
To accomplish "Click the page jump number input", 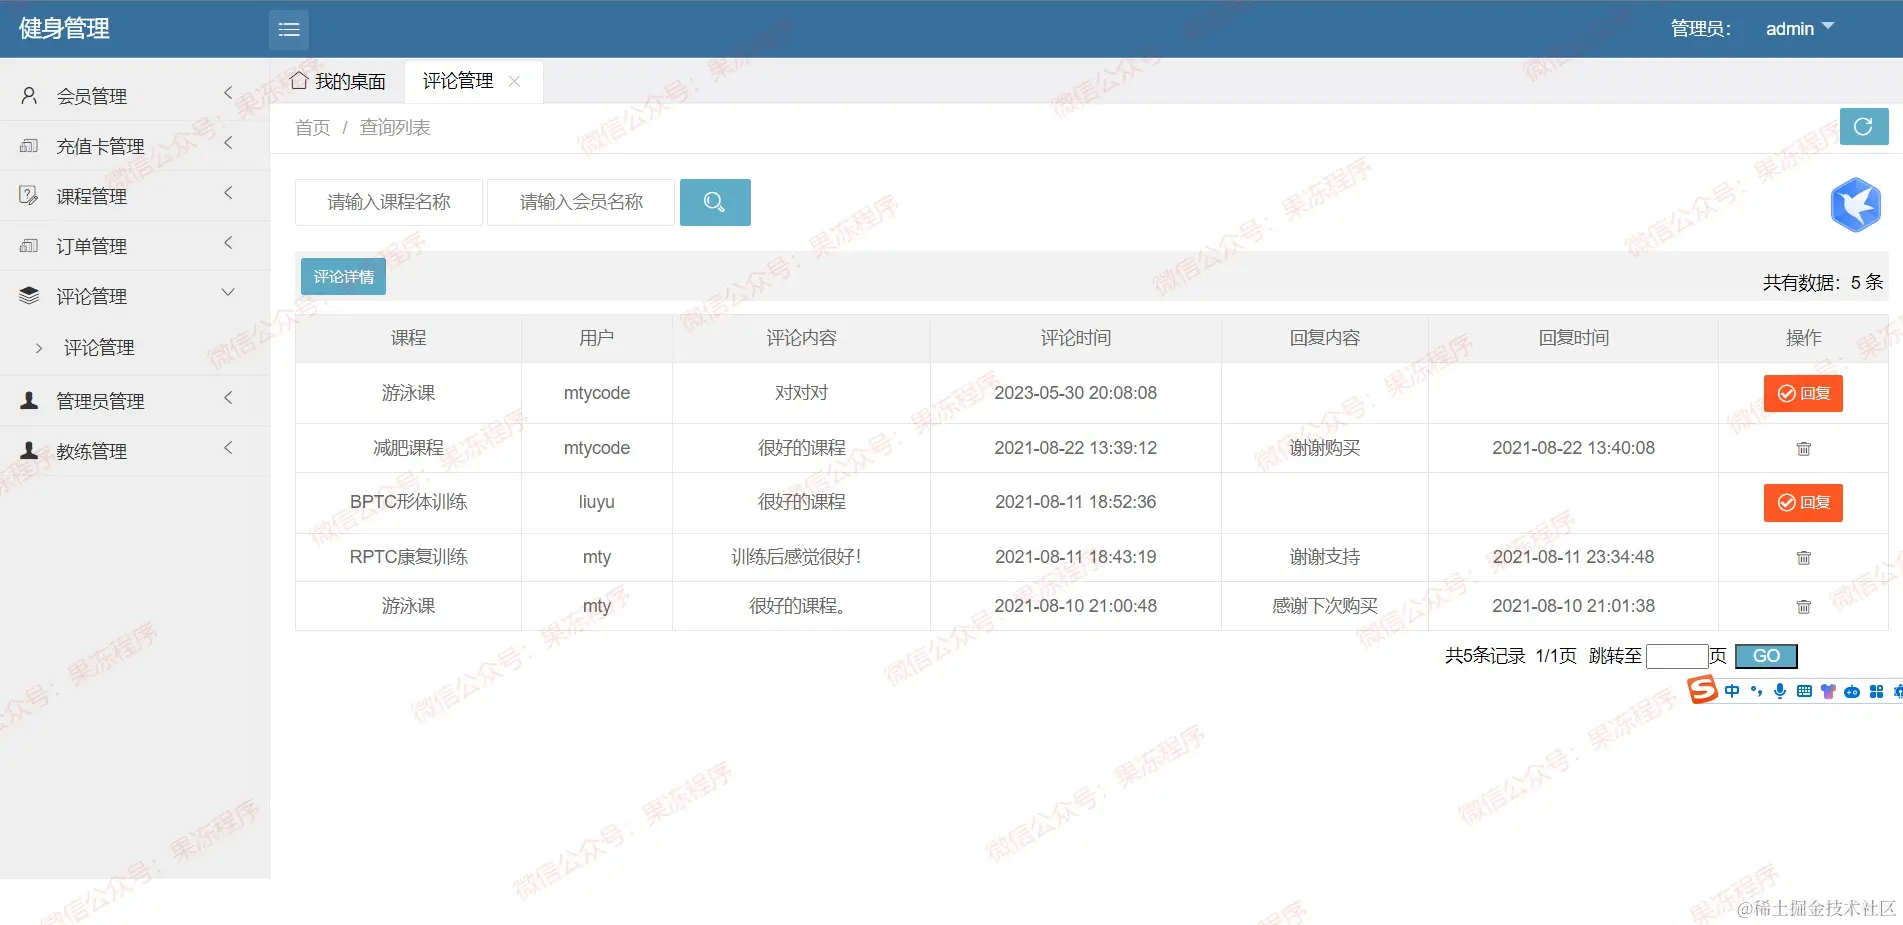I will (1677, 656).
